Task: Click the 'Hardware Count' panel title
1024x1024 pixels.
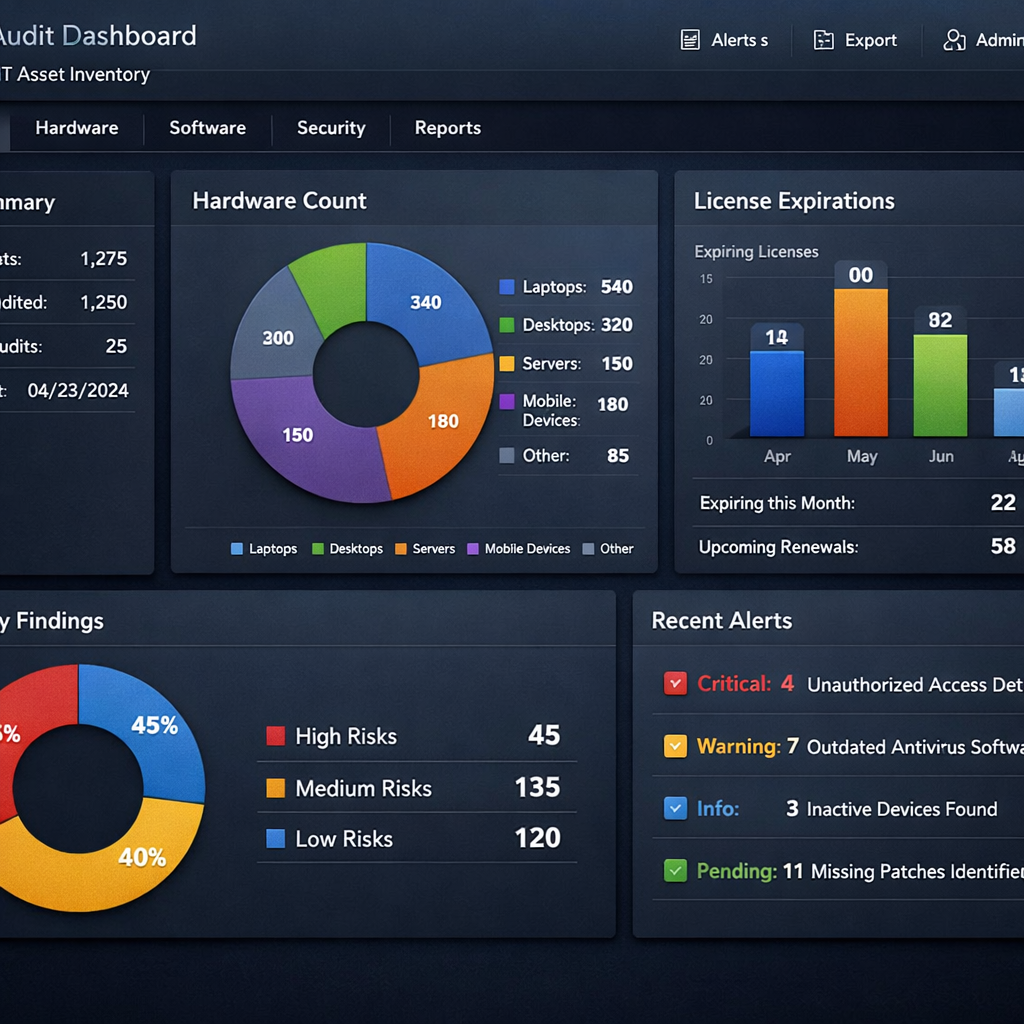Action: pyautogui.click(x=280, y=200)
